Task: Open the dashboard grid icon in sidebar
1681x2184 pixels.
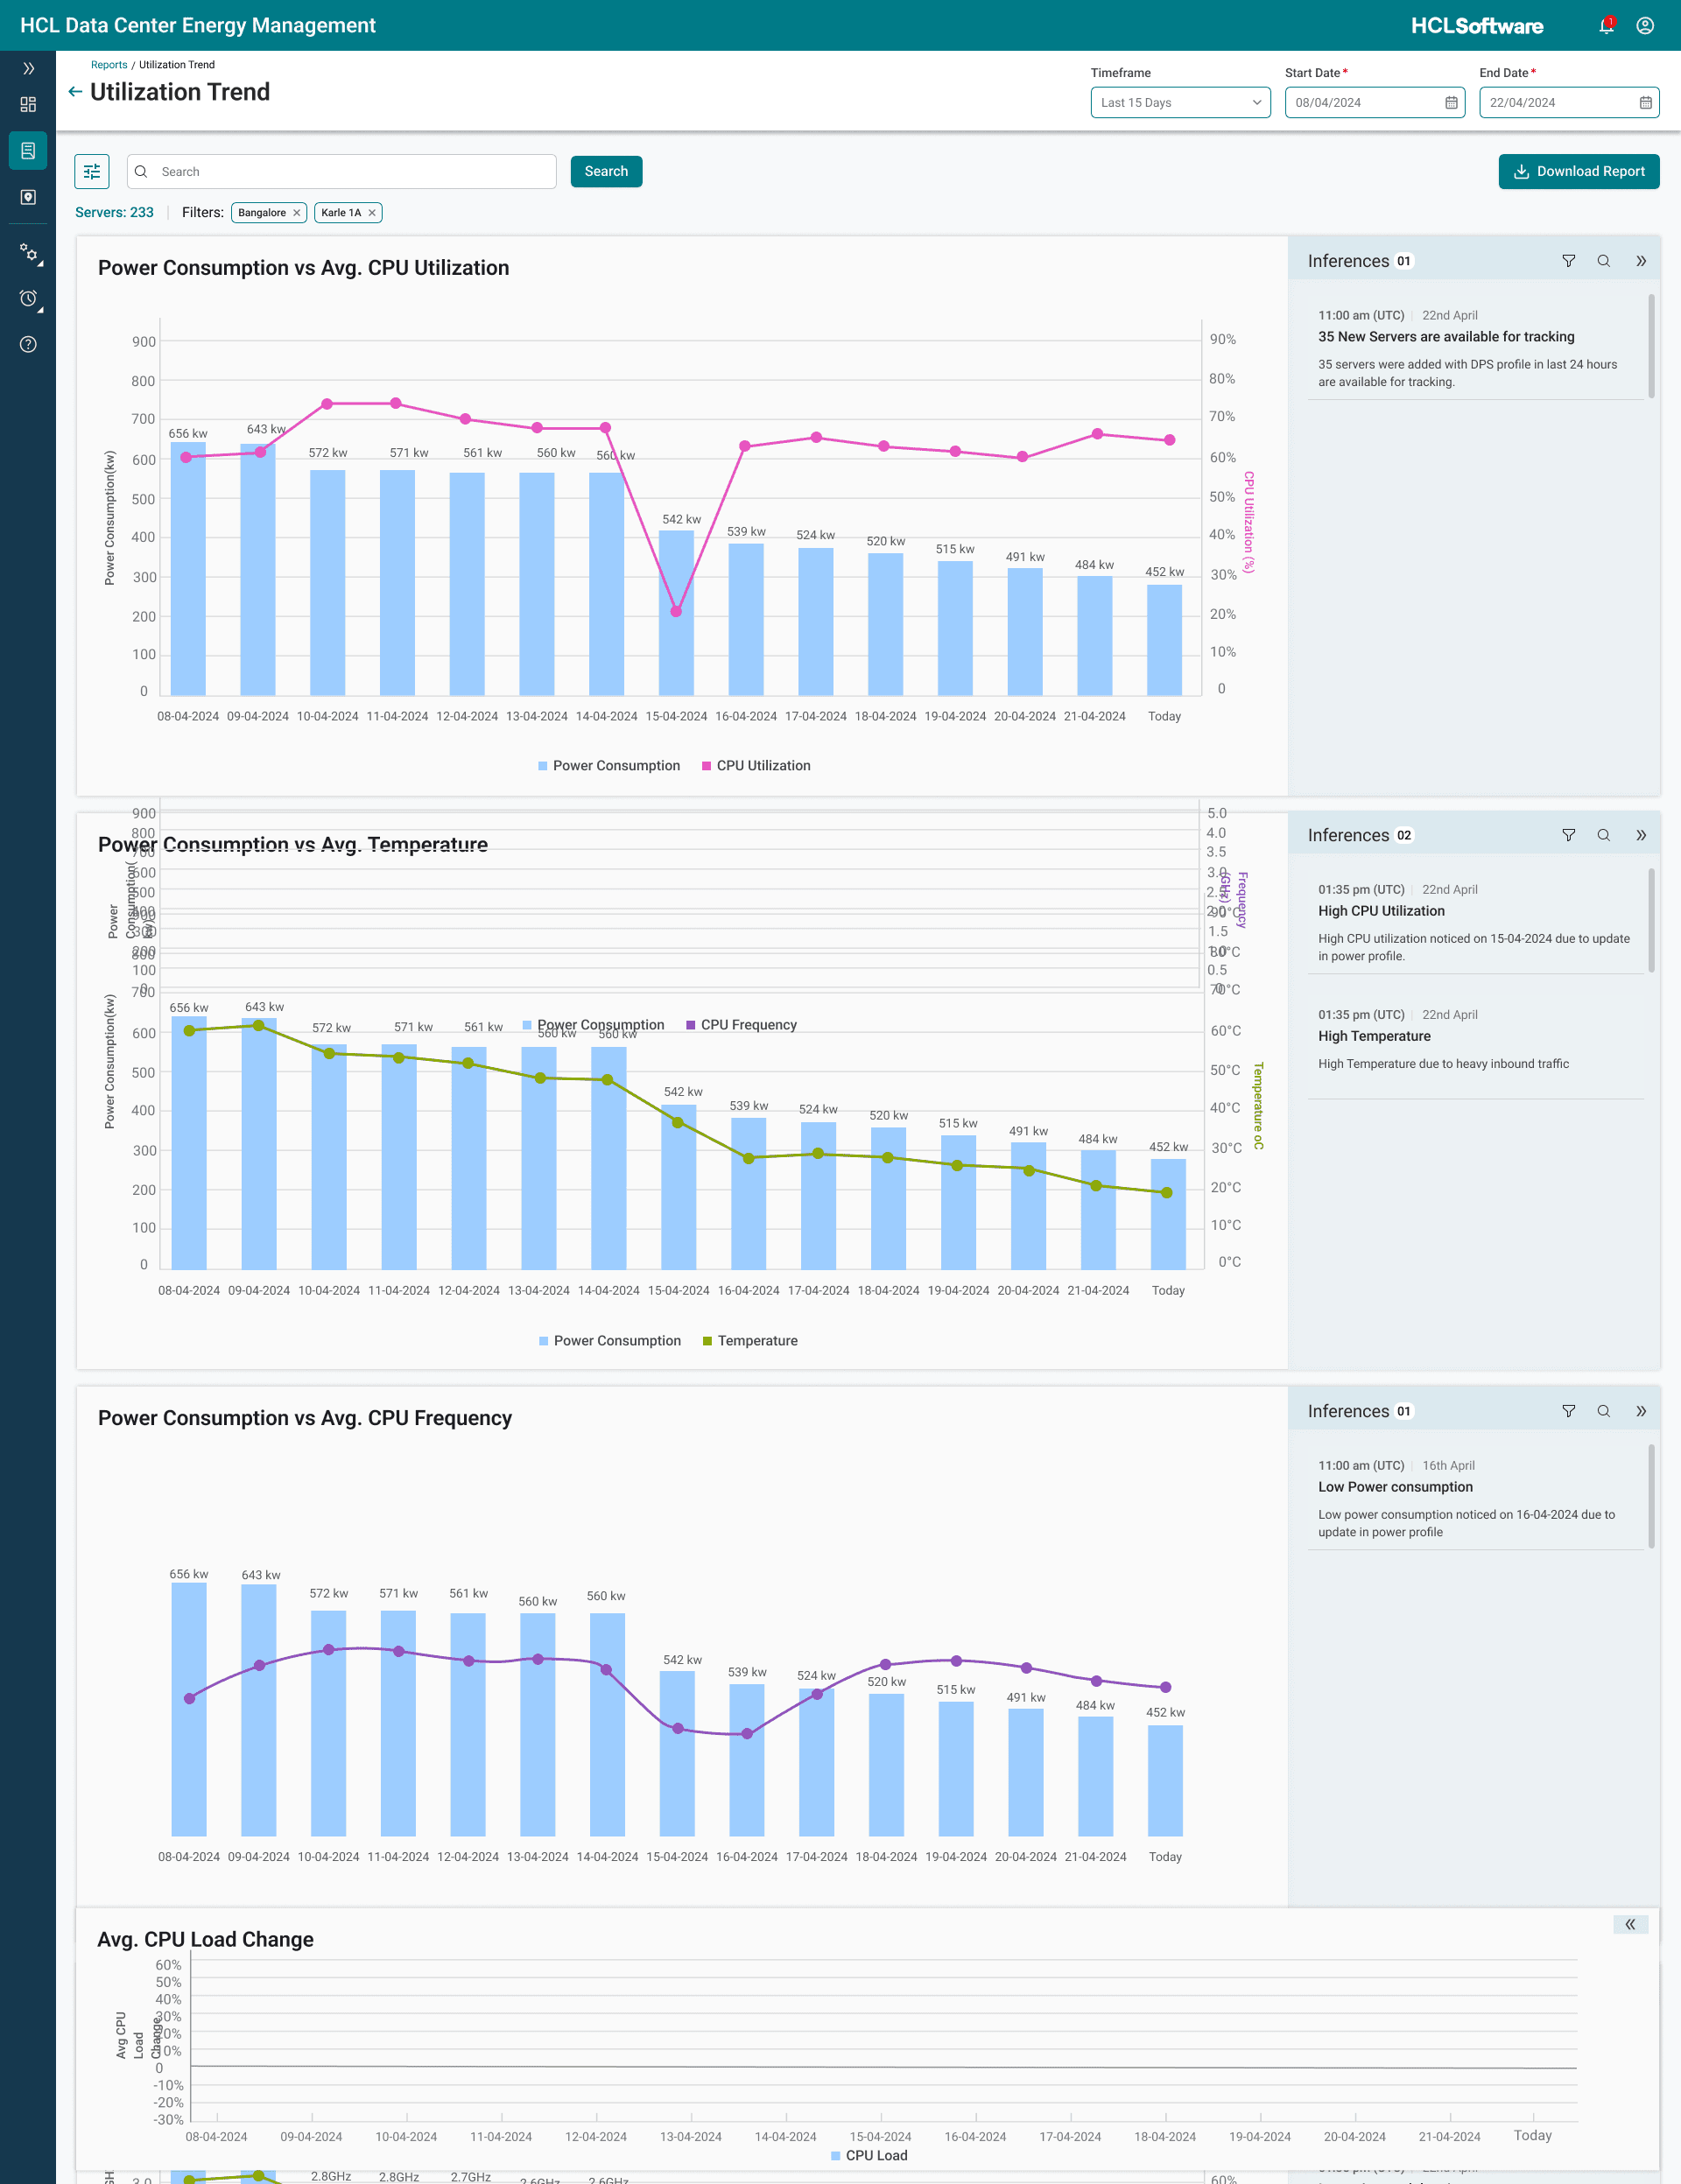Action: pyautogui.click(x=28, y=105)
